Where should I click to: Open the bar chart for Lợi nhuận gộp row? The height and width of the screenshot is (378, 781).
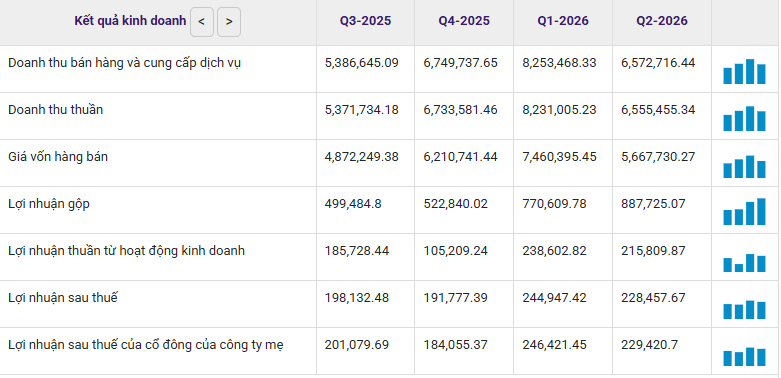click(x=744, y=211)
